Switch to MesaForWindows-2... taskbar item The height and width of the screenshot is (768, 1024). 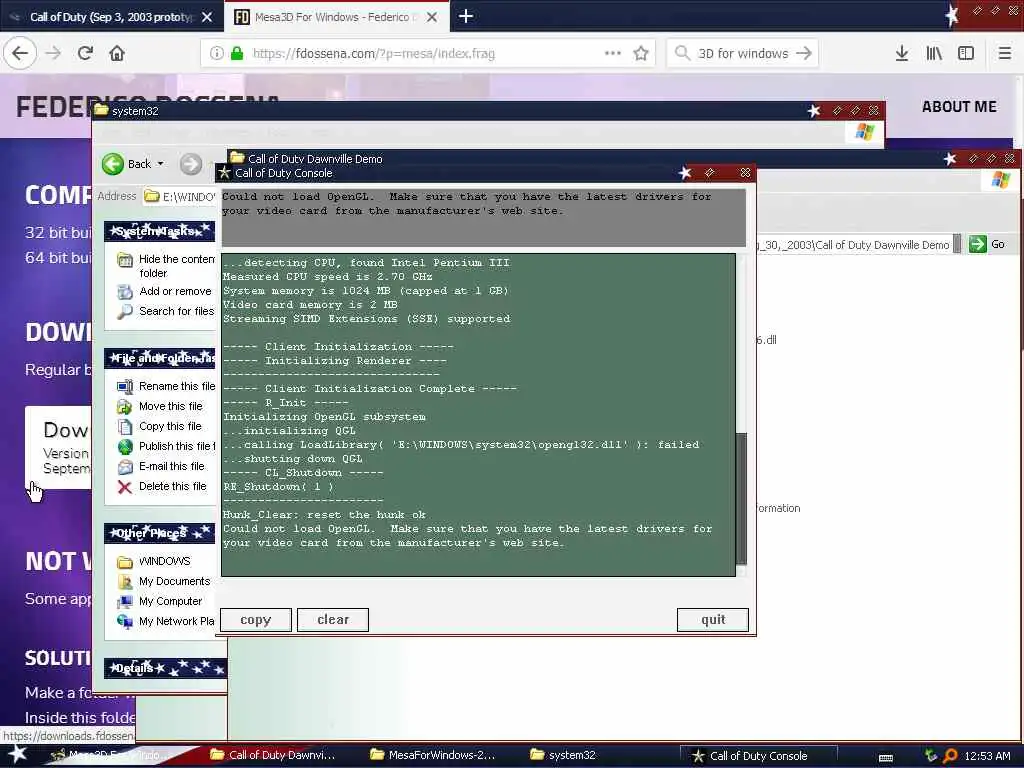tap(433, 755)
